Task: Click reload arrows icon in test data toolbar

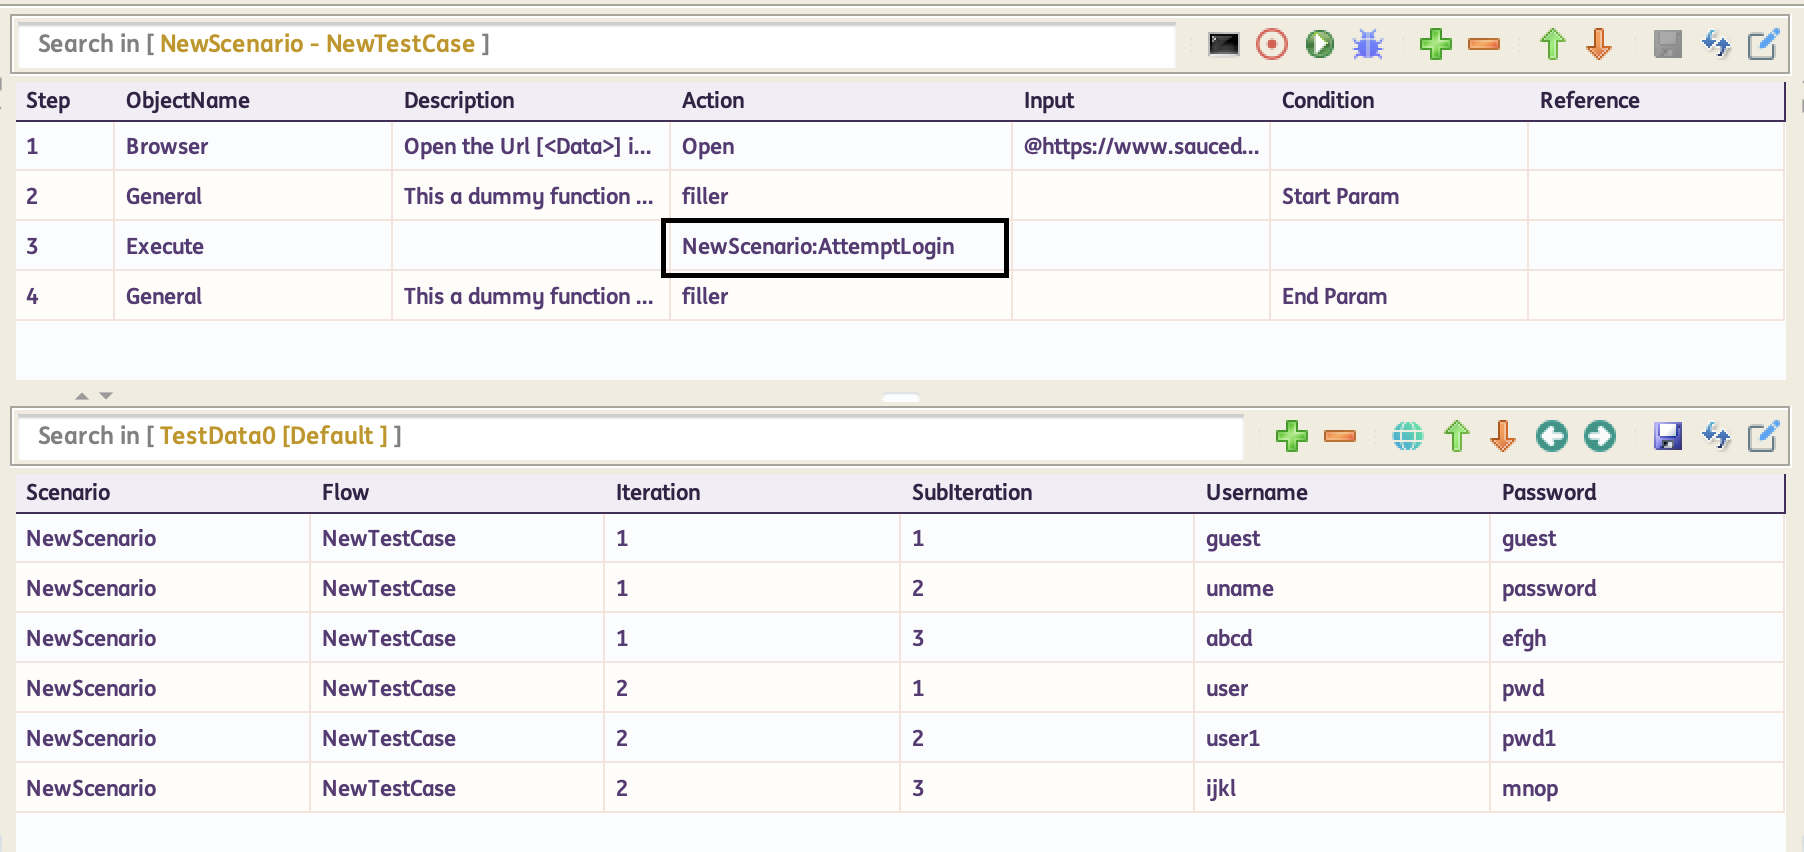Action: click(1716, 436)
